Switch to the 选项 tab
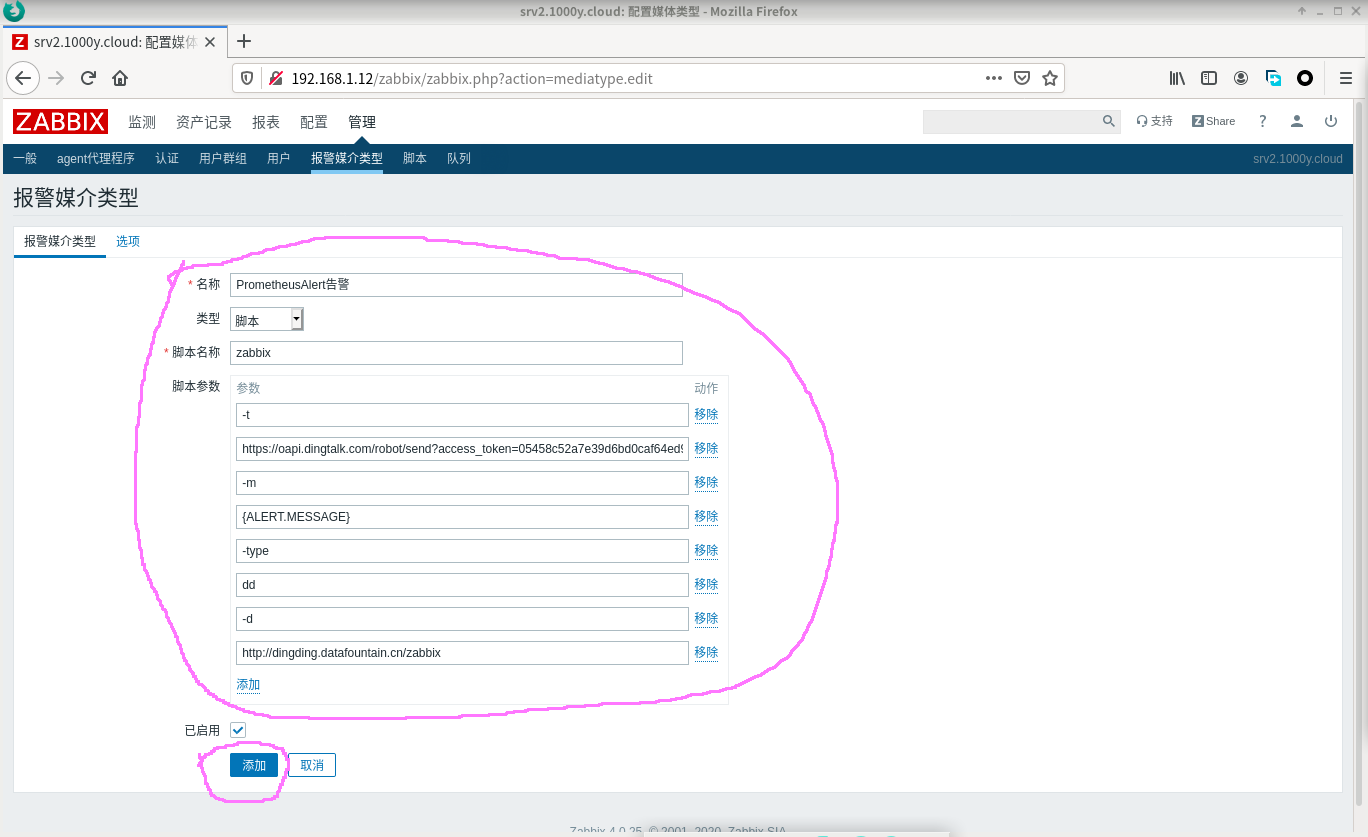 [x=128, y=241]
